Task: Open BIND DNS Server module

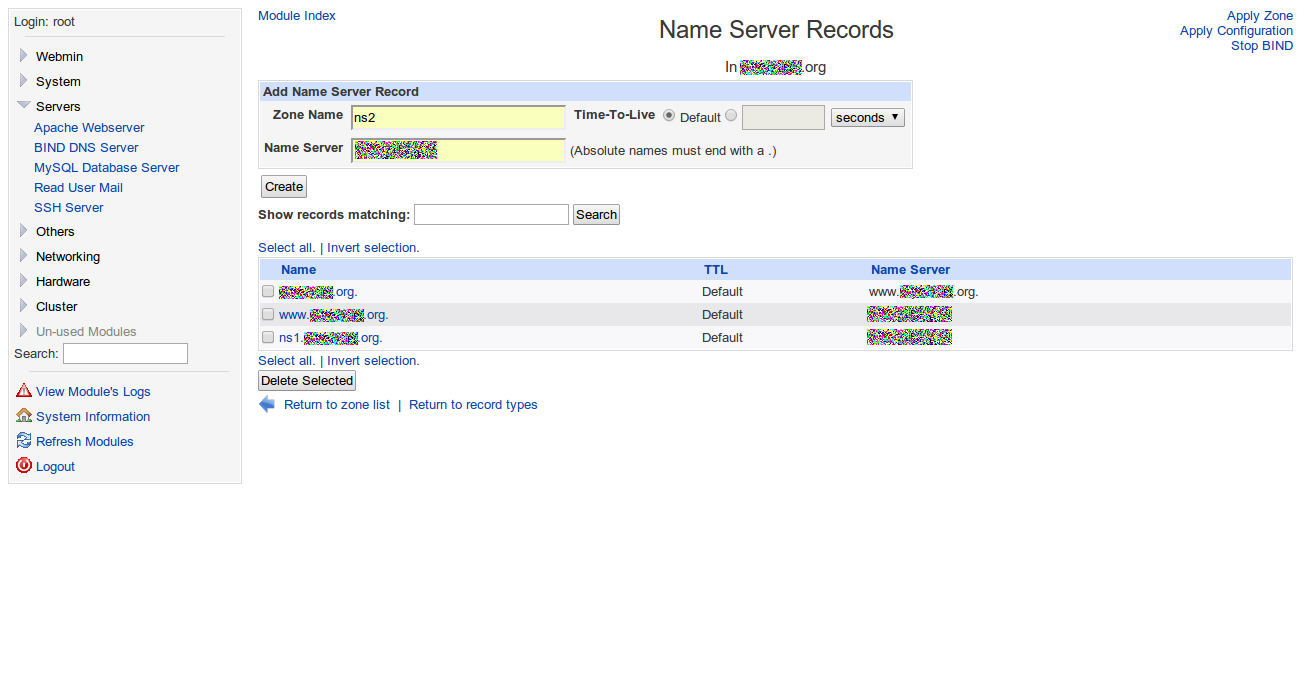Action: (86, 148)
